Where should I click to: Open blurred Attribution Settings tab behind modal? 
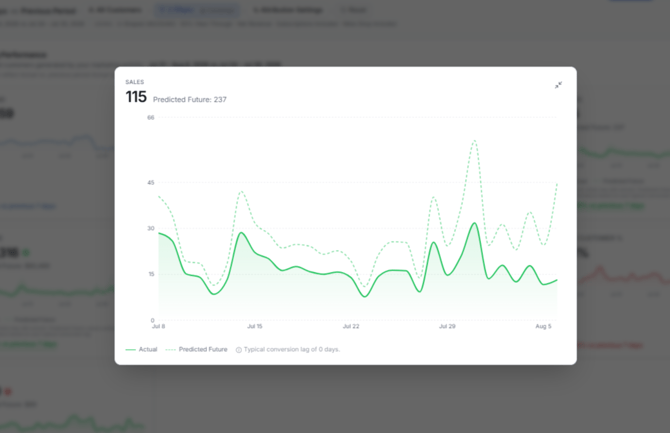tap(289, 10)
